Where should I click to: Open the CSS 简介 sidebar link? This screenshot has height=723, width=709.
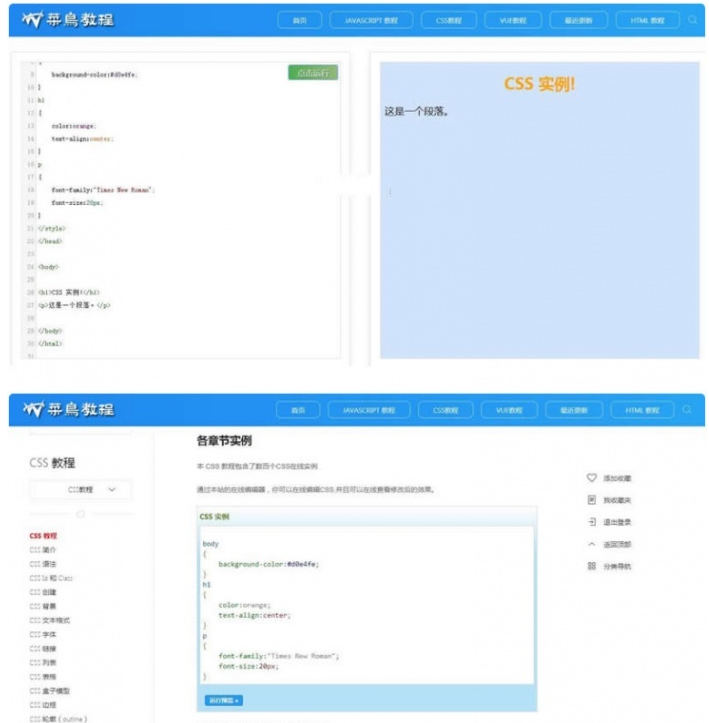[43, 550]
